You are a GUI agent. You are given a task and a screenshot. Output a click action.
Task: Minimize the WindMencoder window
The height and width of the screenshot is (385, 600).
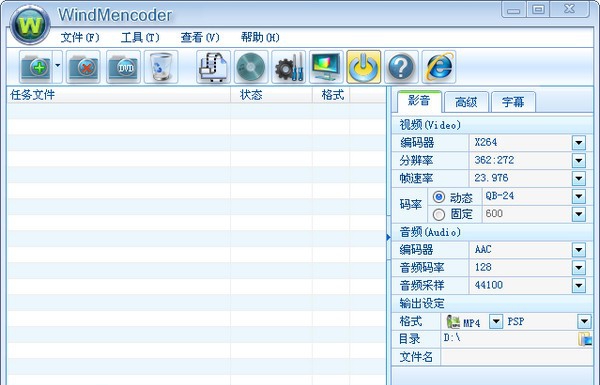514,10
